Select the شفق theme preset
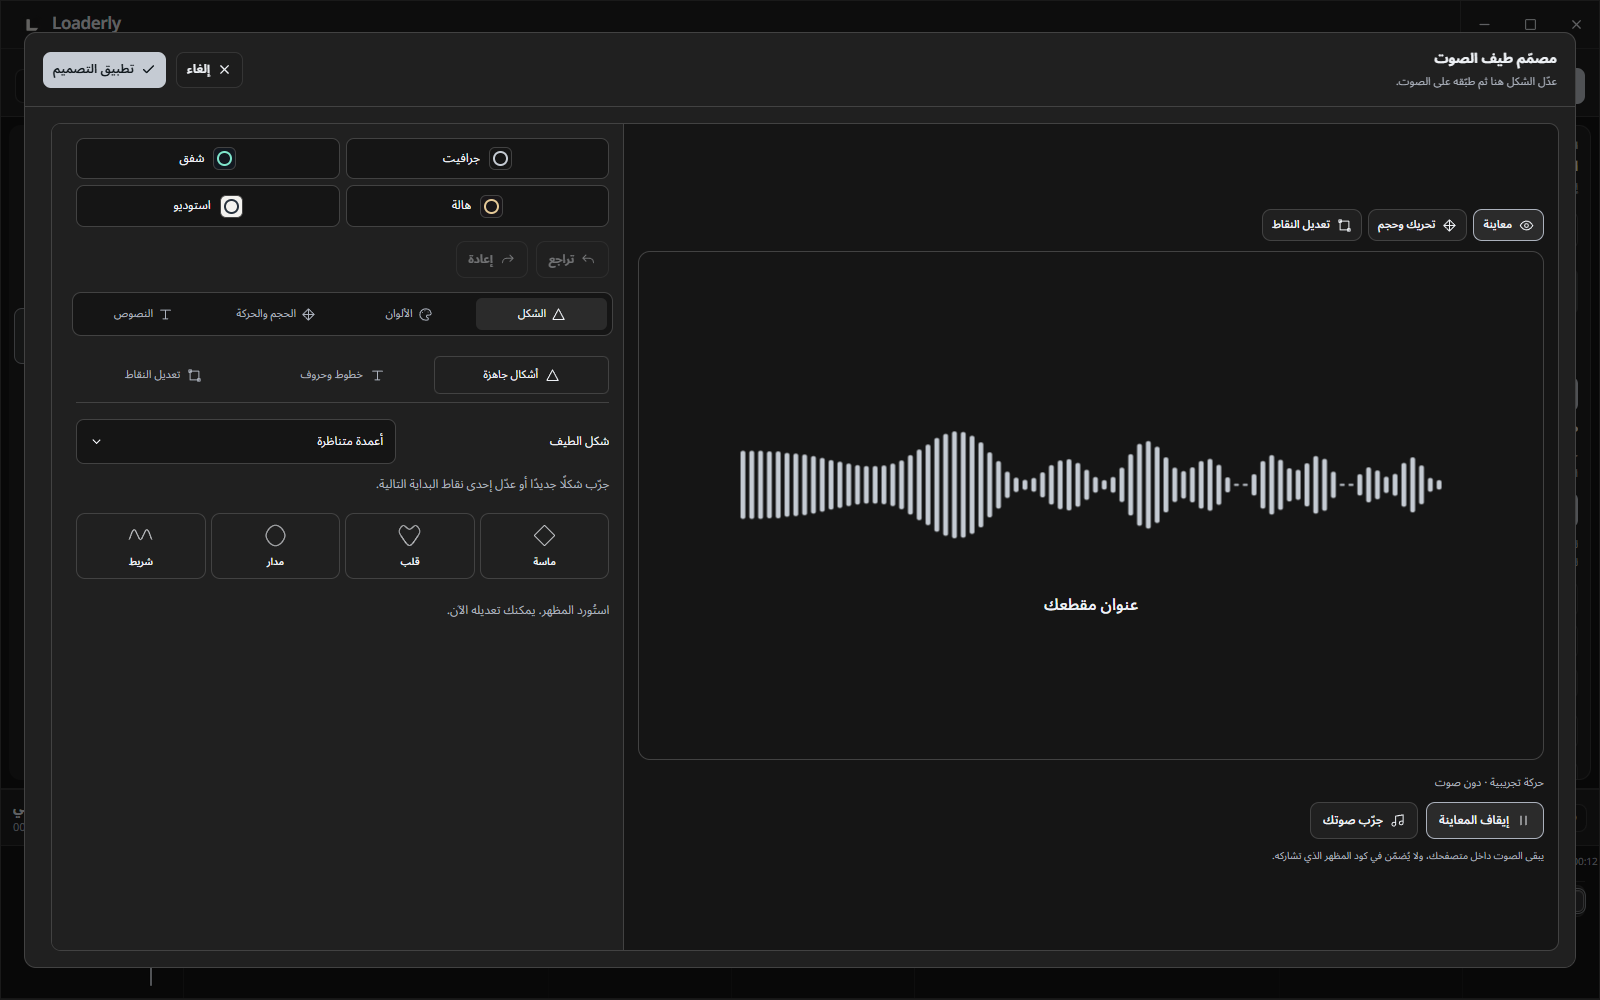This screenshot has height=1000, width=1600. pos(208,159)
